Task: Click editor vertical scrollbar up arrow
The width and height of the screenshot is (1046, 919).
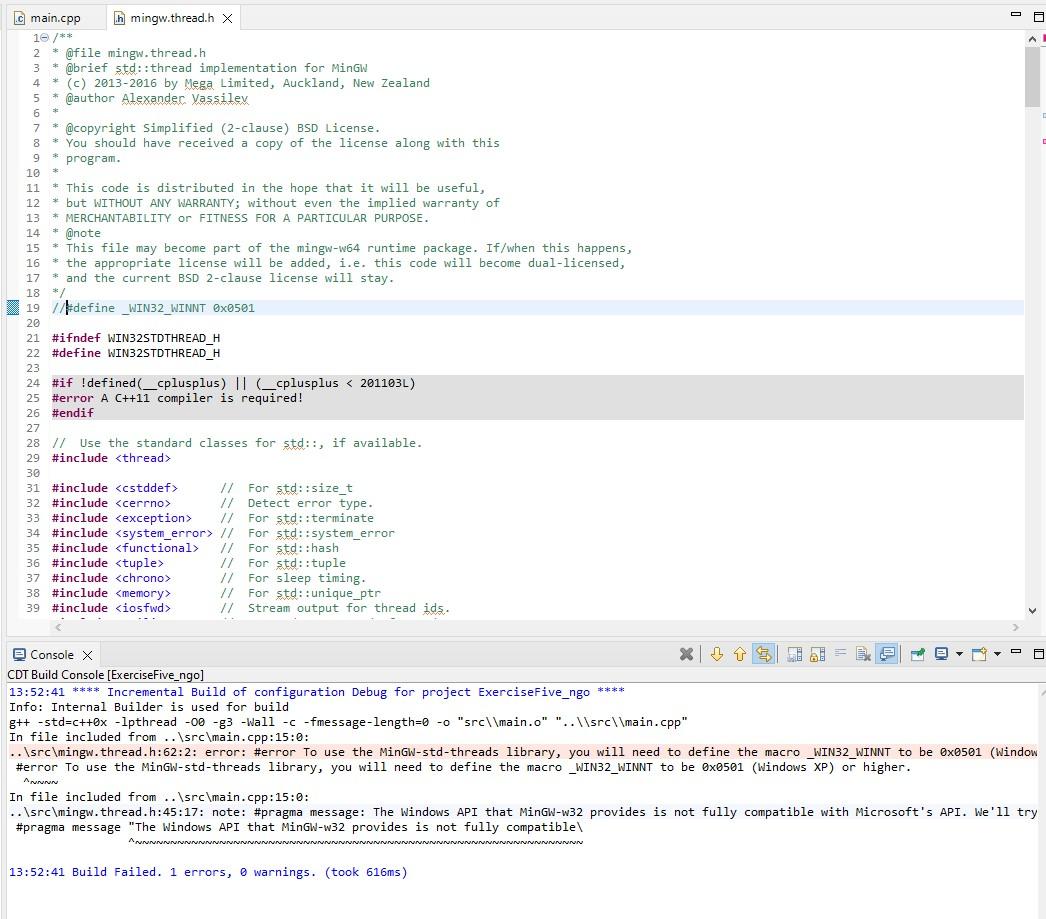Action: (x=1032, y=39)
